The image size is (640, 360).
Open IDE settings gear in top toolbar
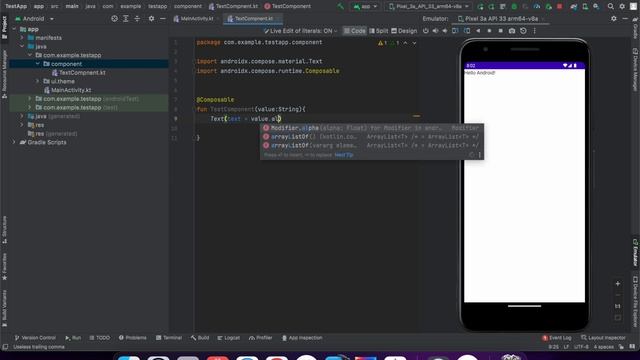pos(622,7)
